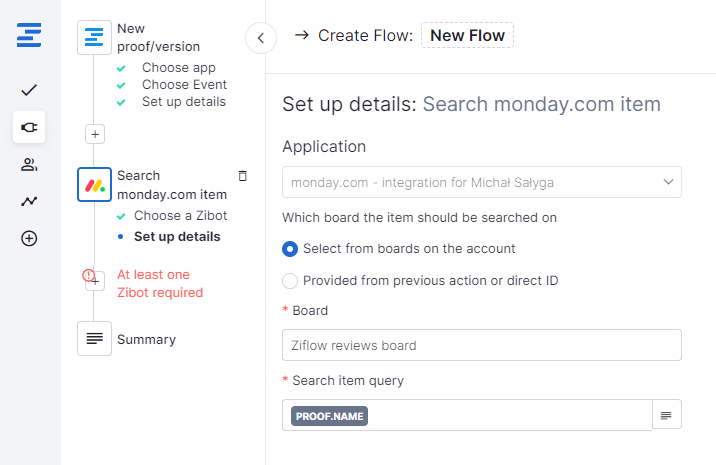The image size is (716, 465).
Task: Open the people icon in sidebar
Action: 29,164
